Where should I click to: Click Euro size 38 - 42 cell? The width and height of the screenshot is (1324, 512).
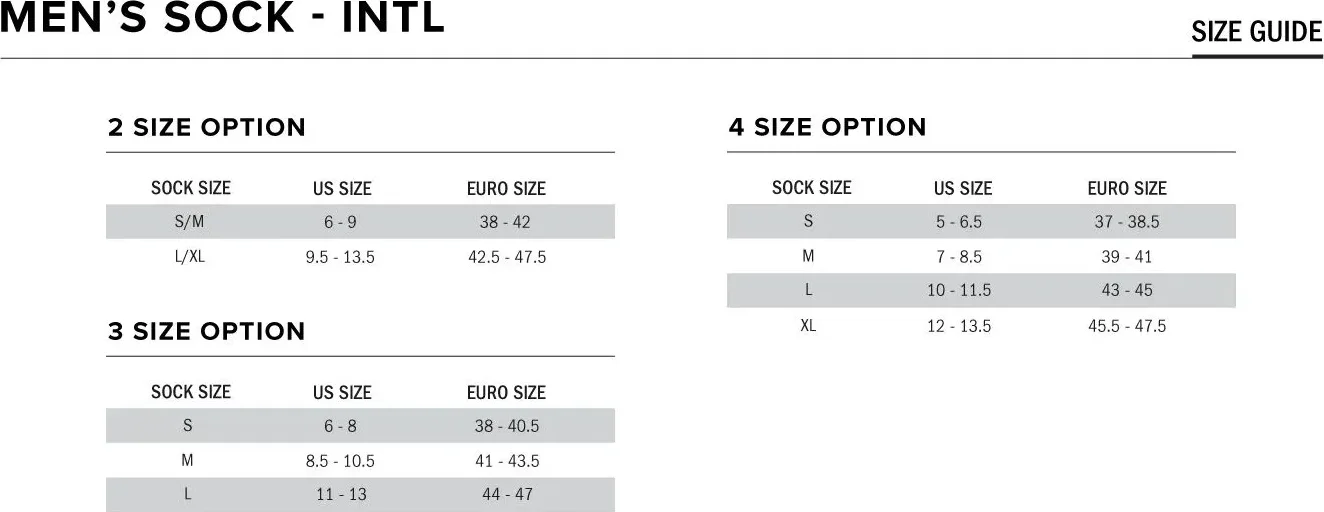point(505,222)
